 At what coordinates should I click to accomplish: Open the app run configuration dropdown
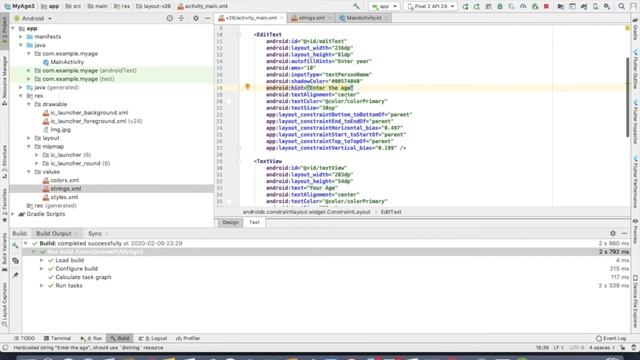384,6
